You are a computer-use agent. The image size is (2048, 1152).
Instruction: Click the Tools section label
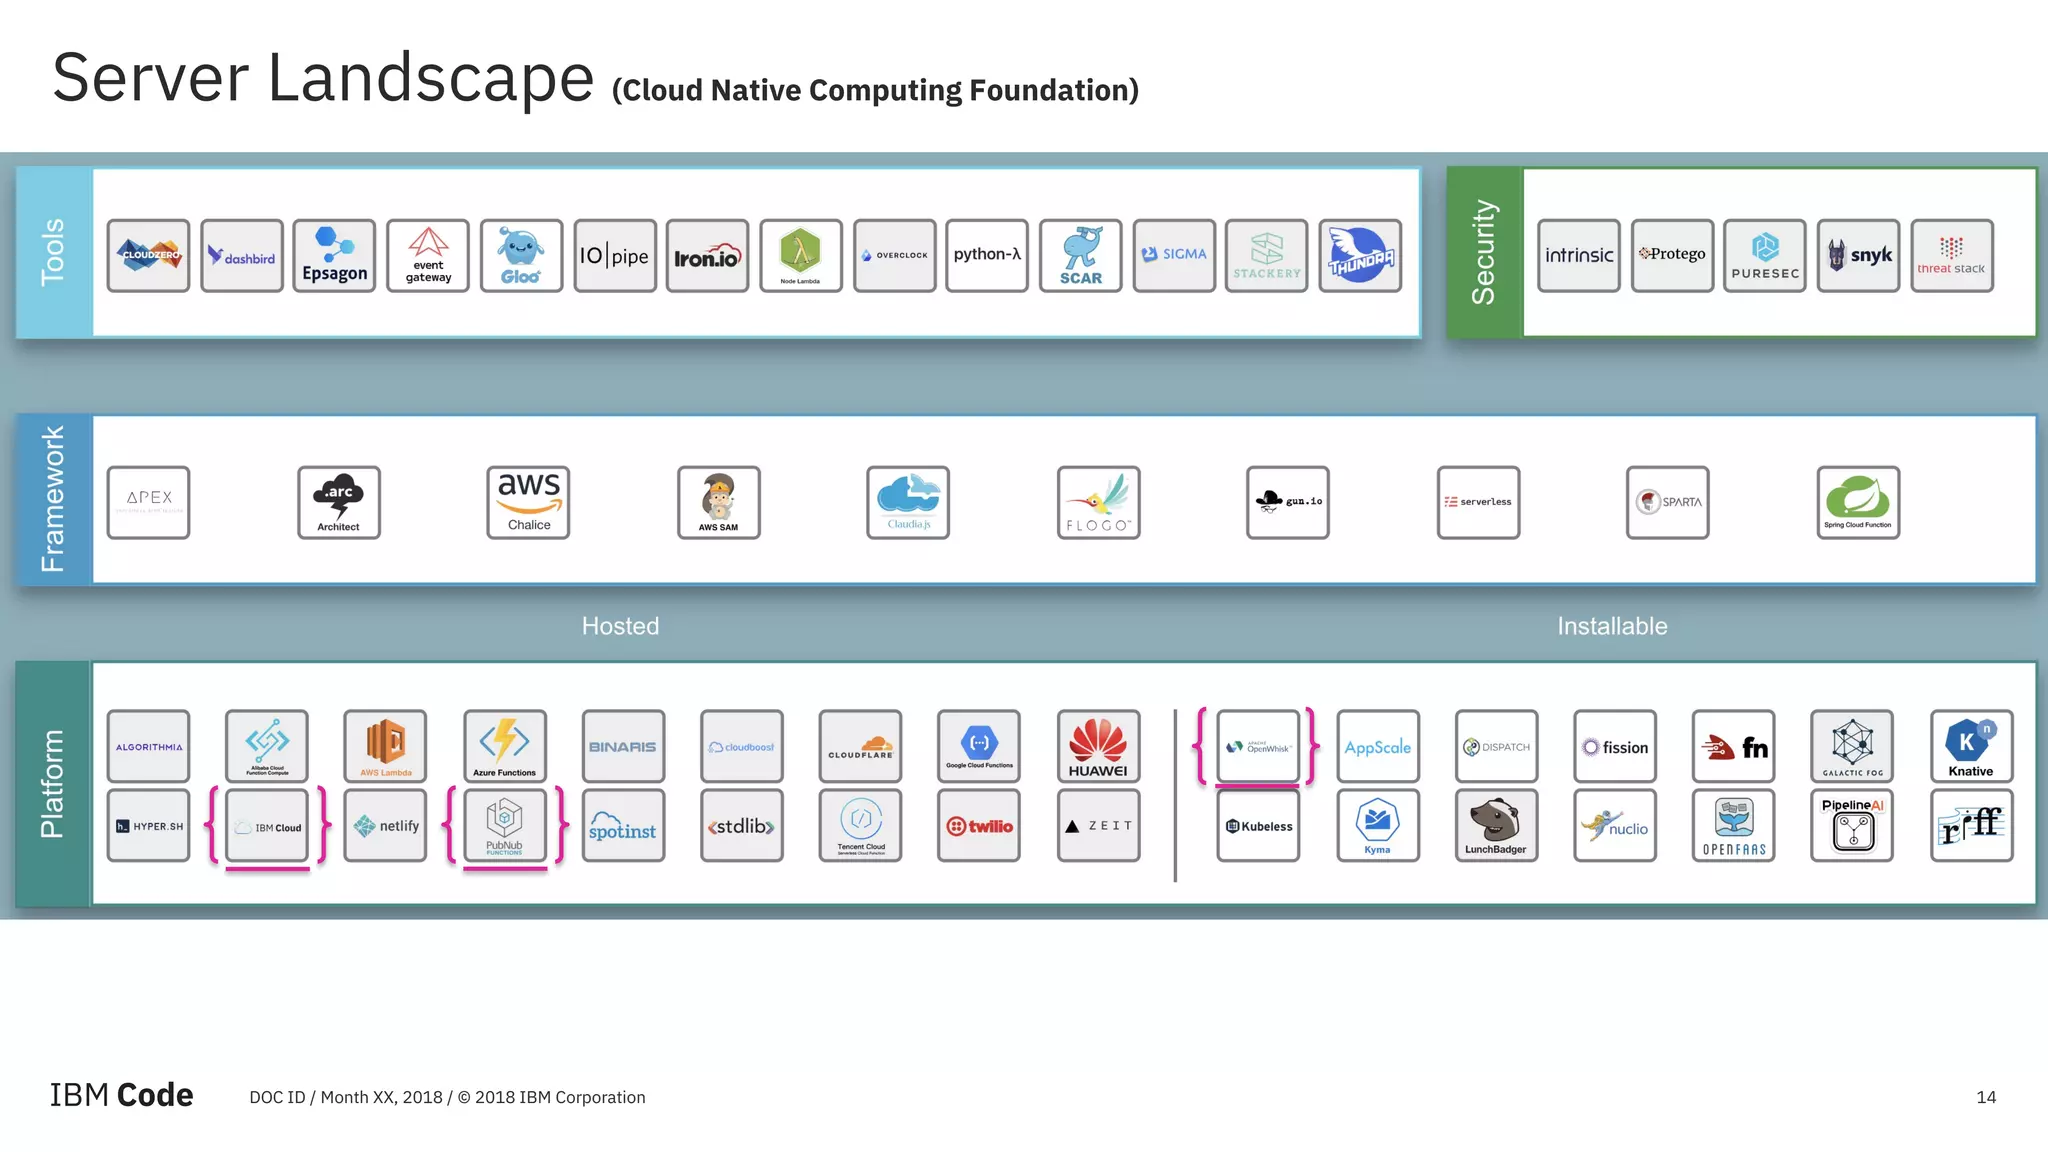pyautogui.click(x=53, y=252)
